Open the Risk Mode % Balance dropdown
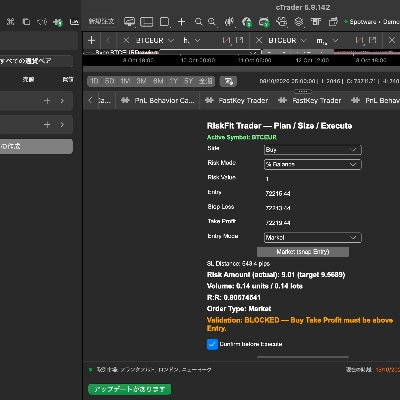400x400 pixels. click(312, 164)
